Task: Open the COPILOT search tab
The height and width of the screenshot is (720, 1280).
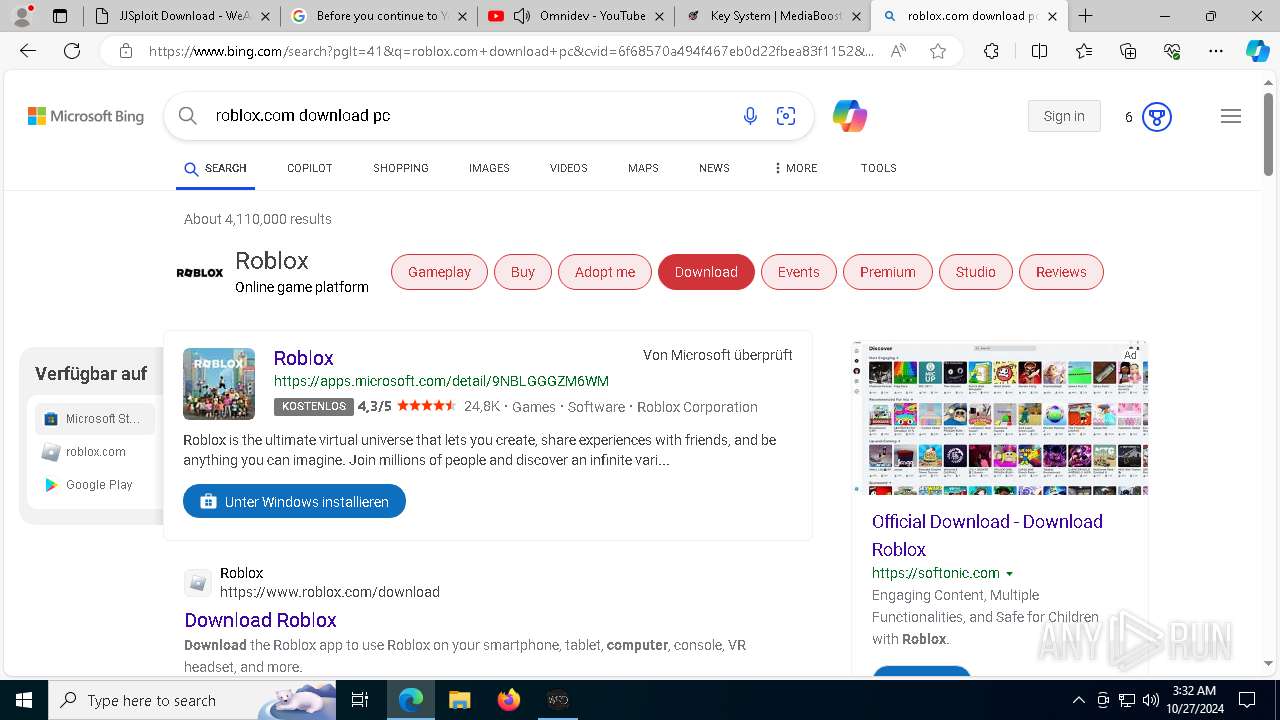Action: [x=309, y=168]
